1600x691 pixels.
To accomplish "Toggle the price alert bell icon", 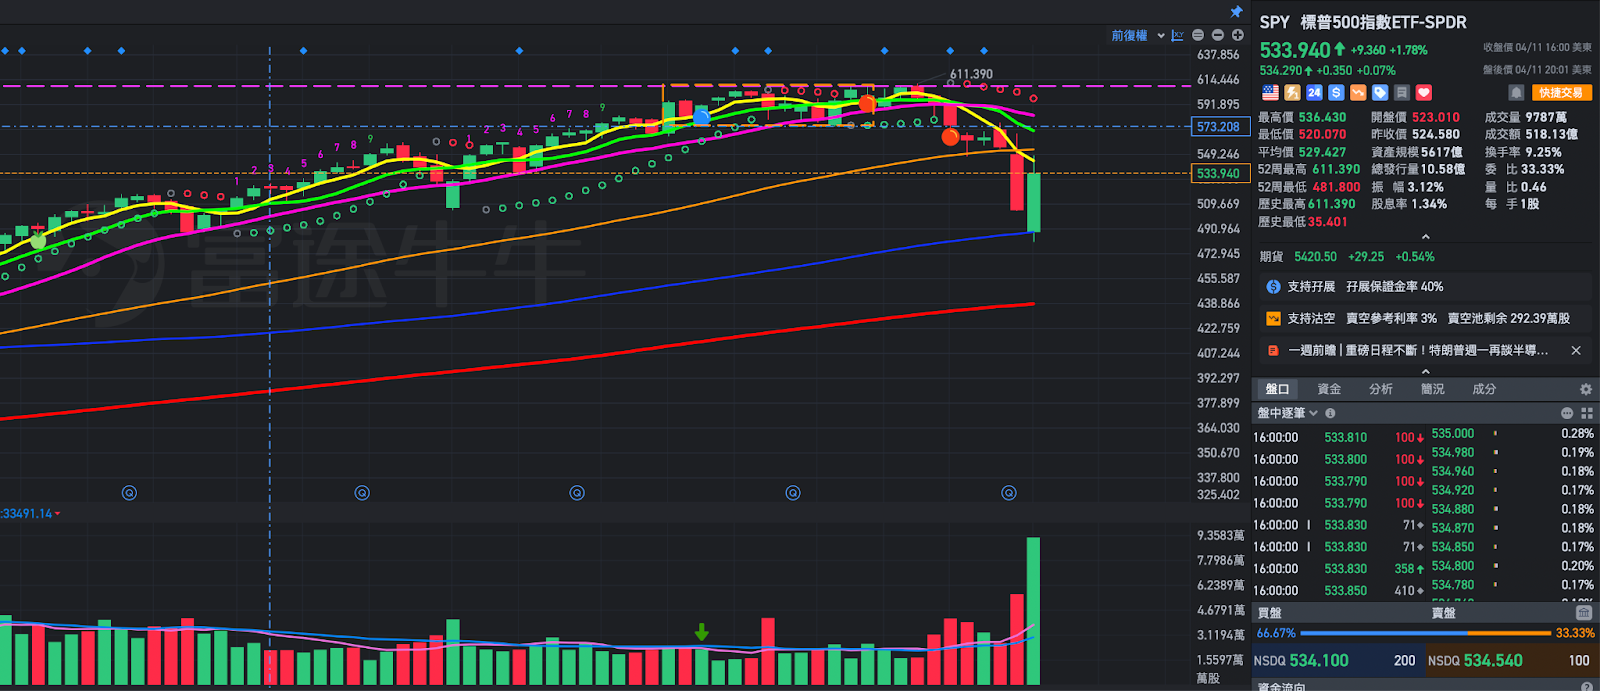I will (1516, 92).
